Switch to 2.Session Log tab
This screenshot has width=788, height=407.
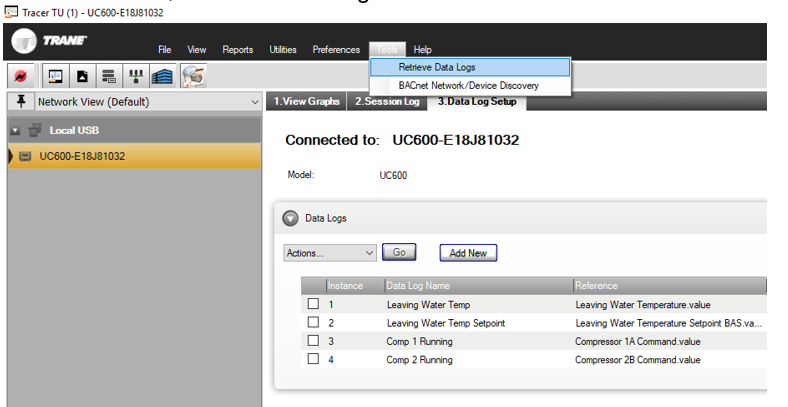[387, 101]
